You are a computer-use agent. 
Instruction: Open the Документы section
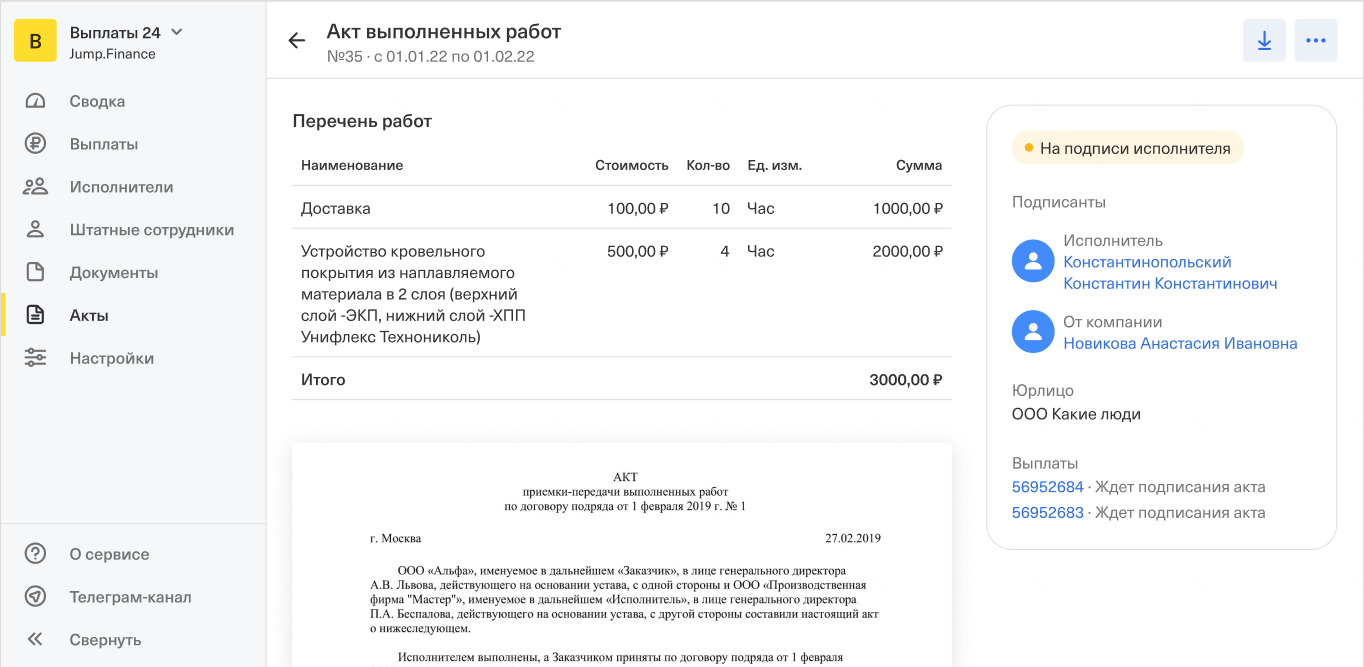(114, 272)
